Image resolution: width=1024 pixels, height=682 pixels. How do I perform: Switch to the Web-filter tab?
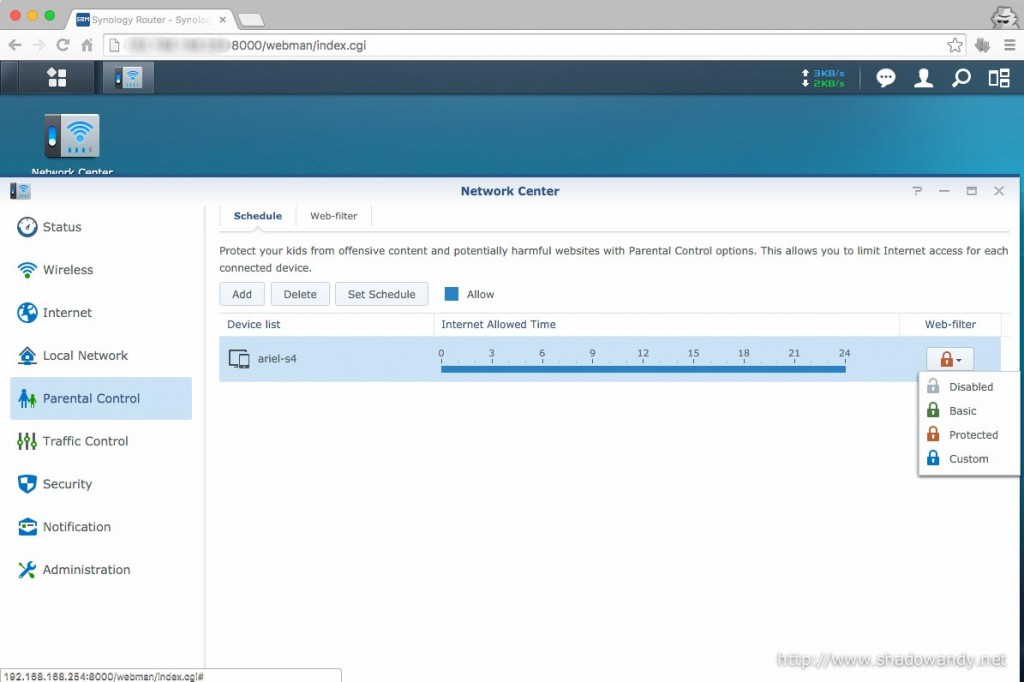(x=334, y=216)
